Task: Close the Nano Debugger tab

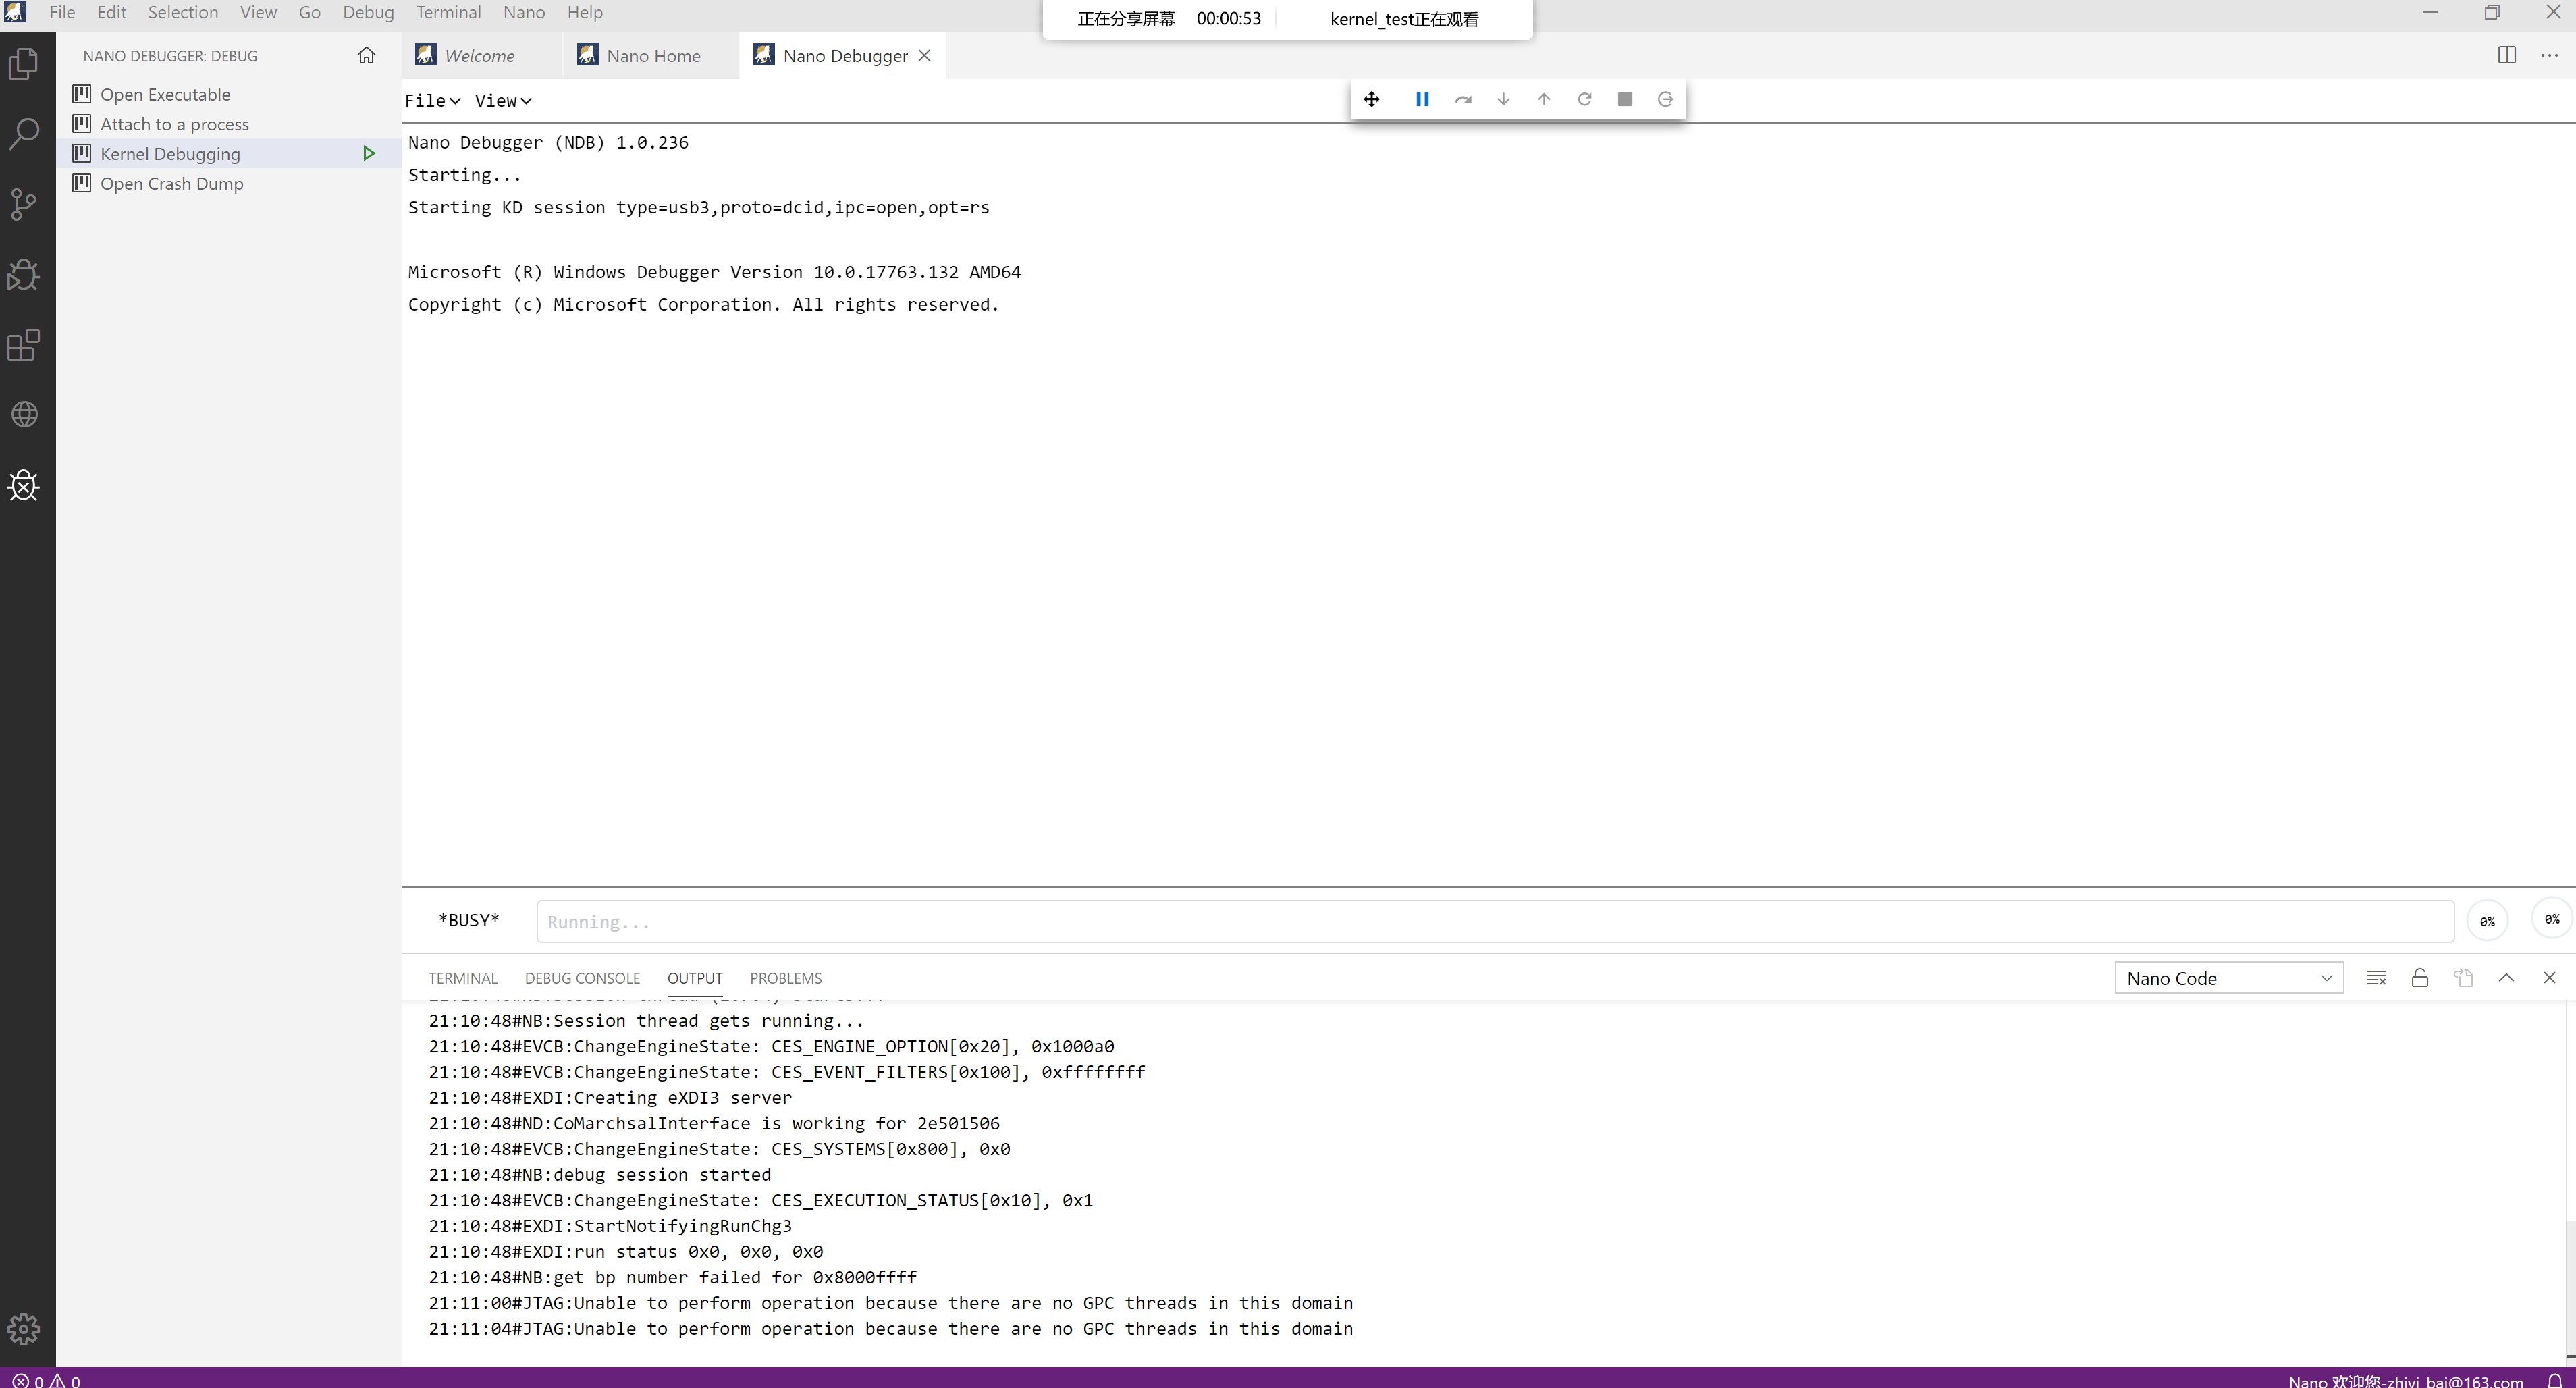Action: coord(925,55)
